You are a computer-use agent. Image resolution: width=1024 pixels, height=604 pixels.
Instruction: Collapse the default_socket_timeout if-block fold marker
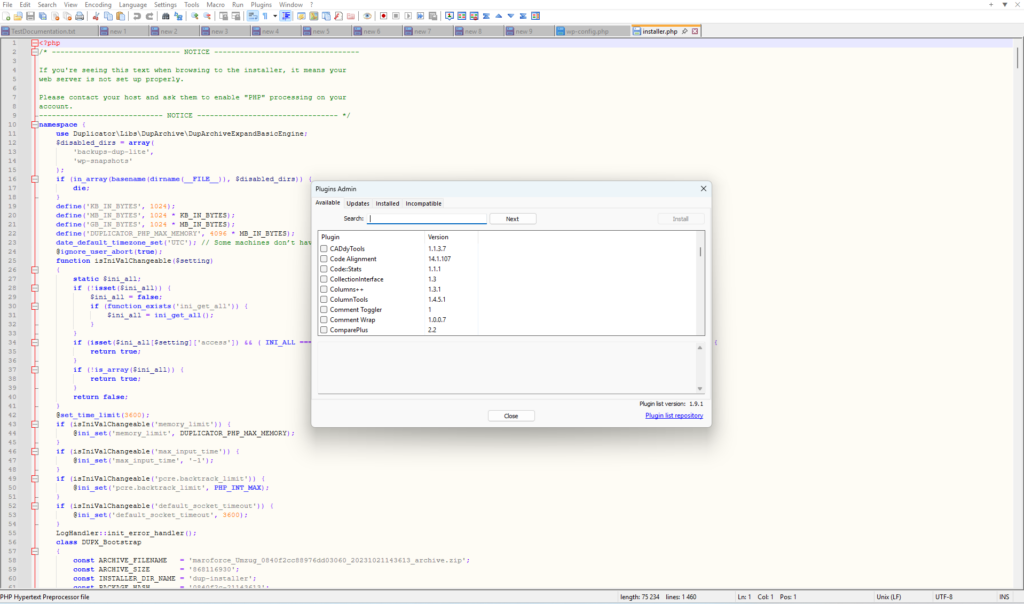click(35, 506)
